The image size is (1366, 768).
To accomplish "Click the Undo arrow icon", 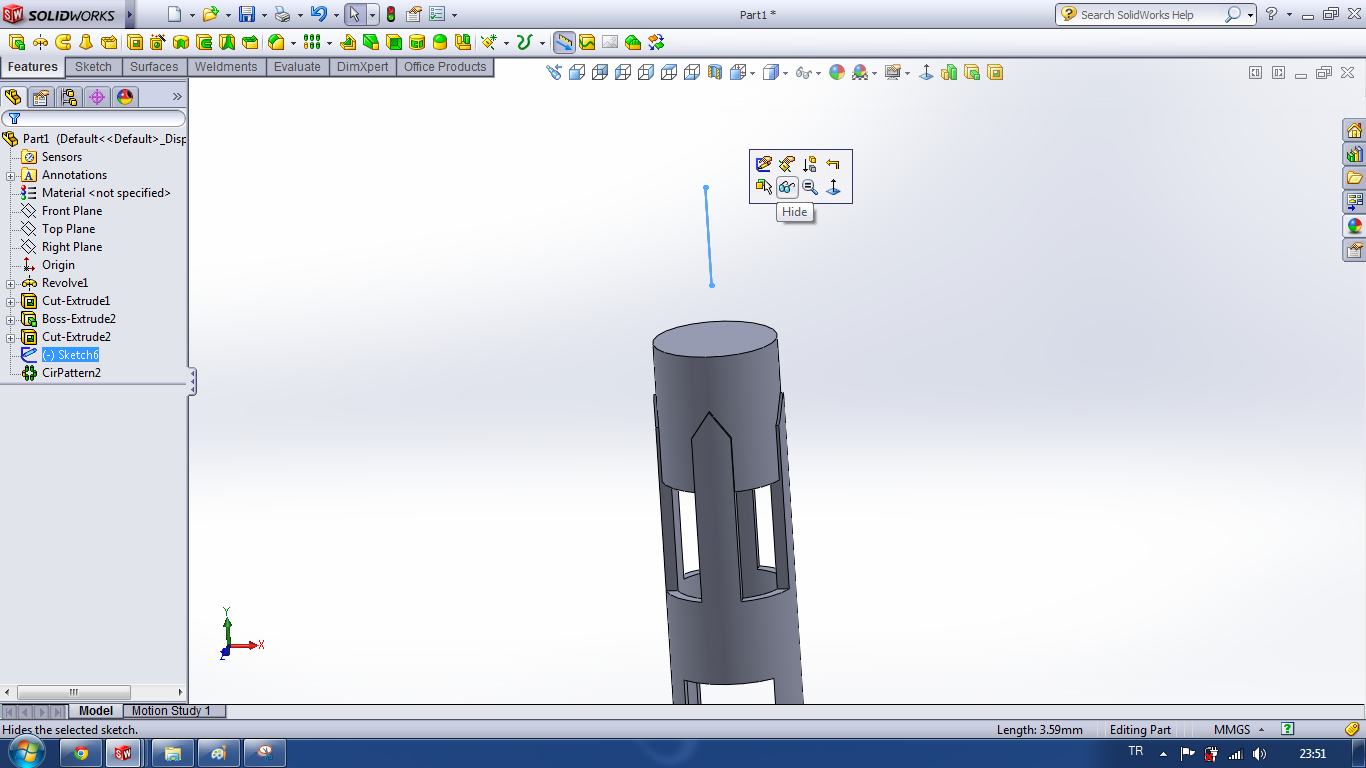I will point(318,15).
